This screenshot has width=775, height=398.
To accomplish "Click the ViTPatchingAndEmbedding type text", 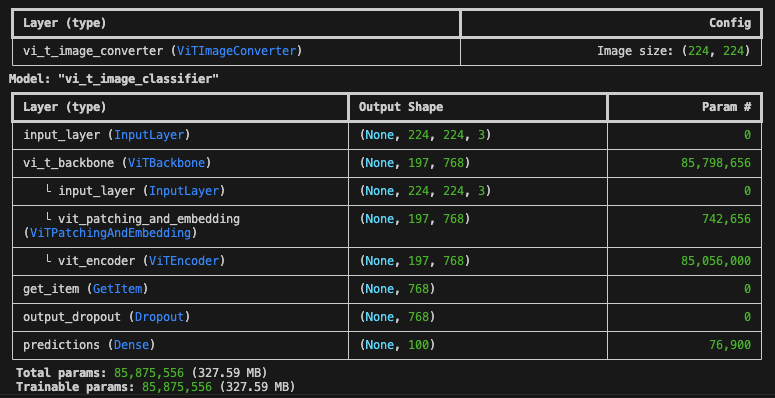I will 110,233.
